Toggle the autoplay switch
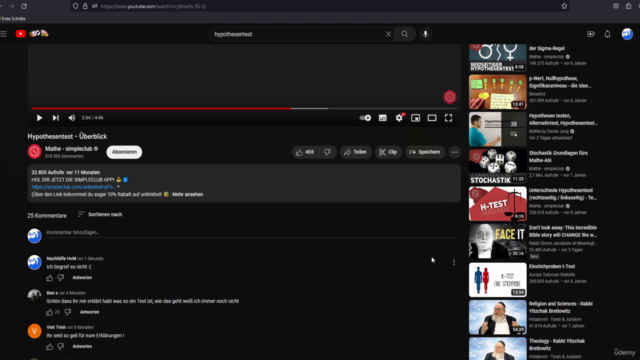Screen dimensions: 640x360 click(365, 118)
